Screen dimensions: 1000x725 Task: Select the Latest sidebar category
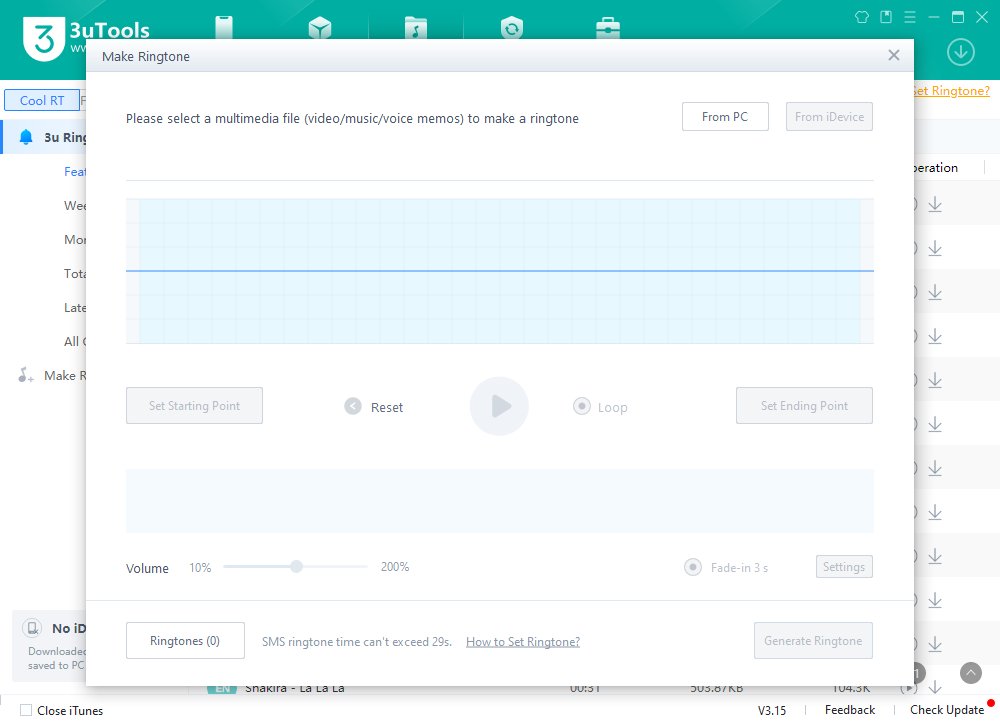(75, 307)
